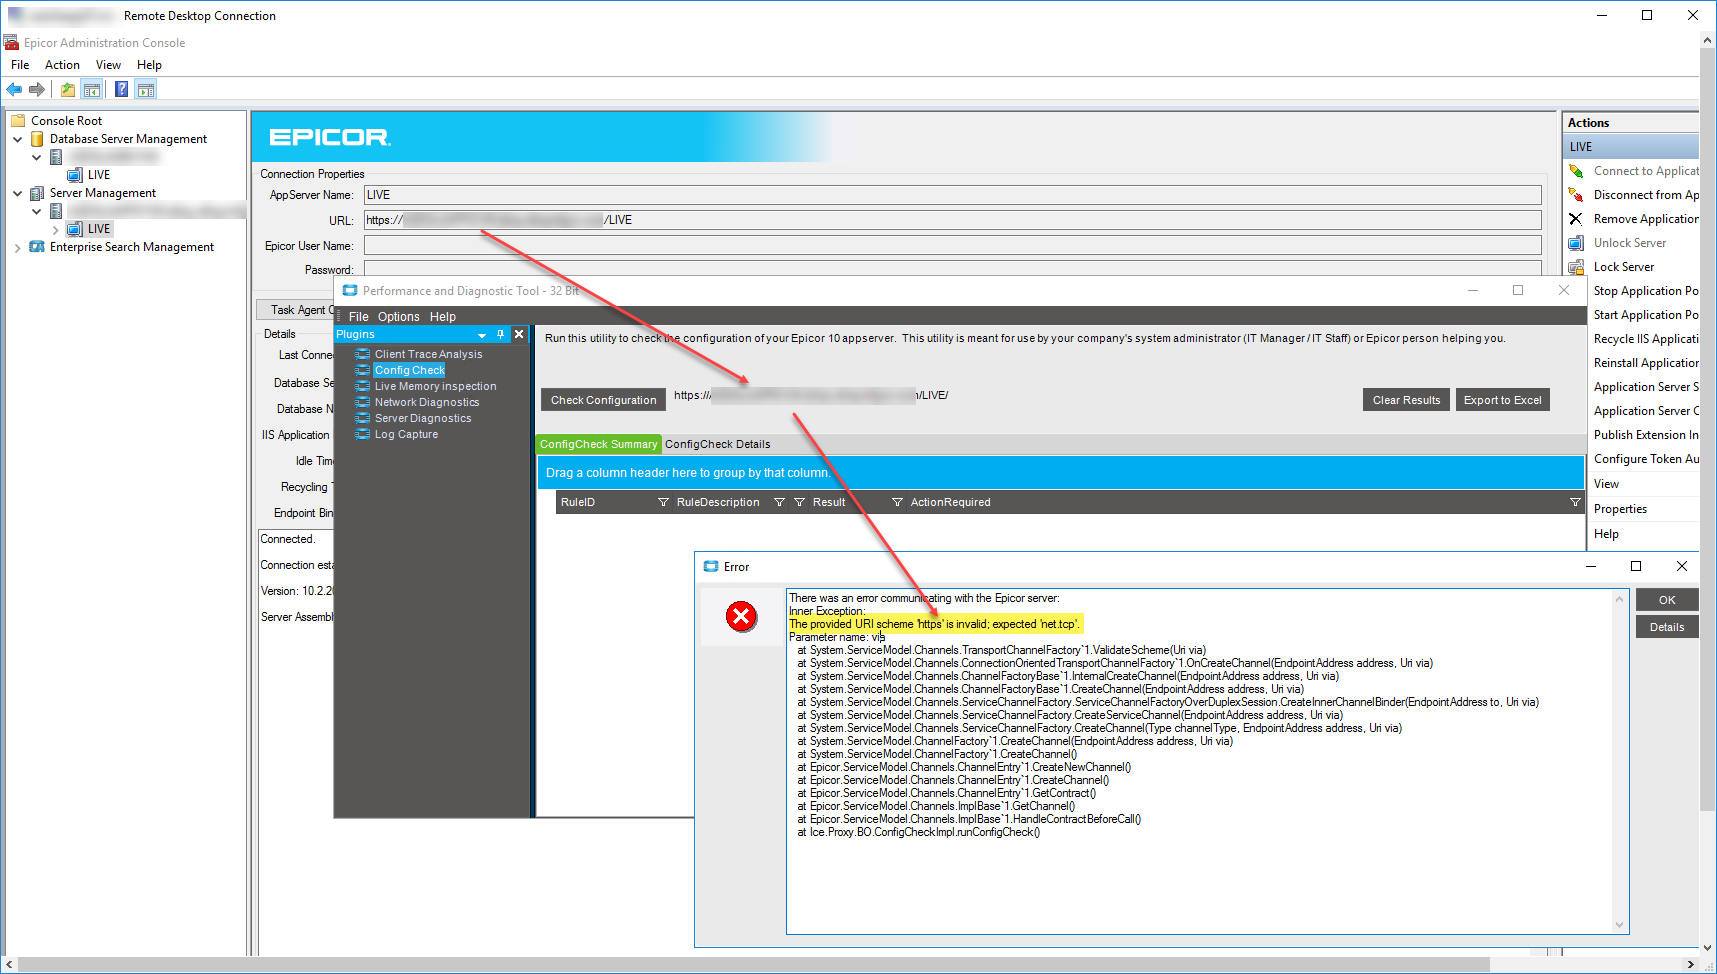Pin the Plugins panel with pushpin icon

pos(501,334)
